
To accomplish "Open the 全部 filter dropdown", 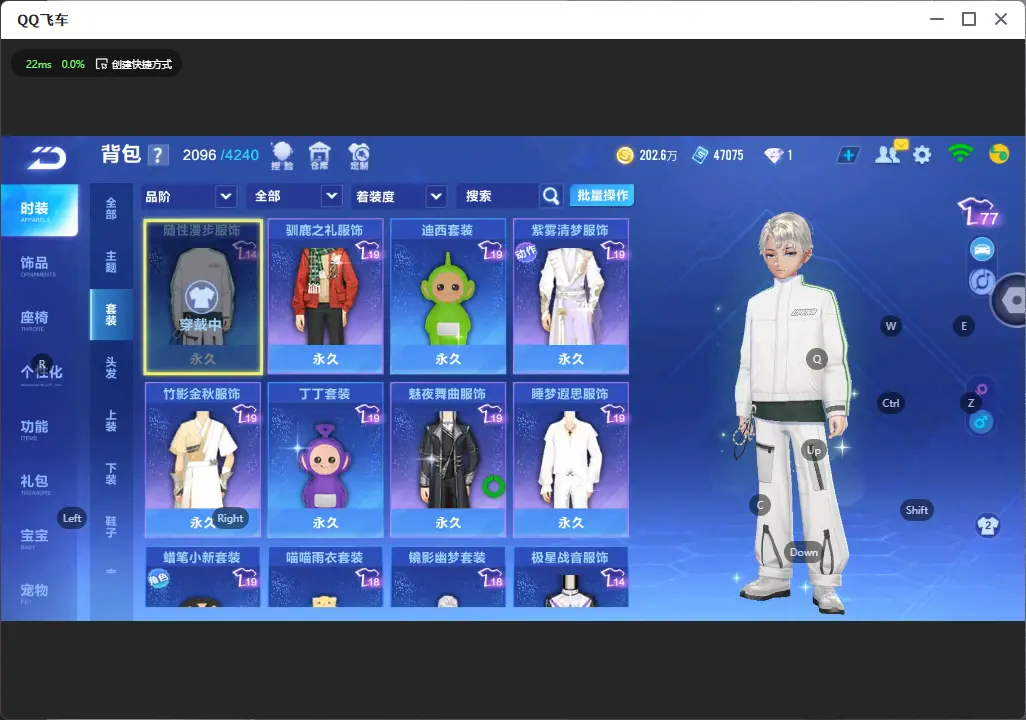I will click(296, 196).
